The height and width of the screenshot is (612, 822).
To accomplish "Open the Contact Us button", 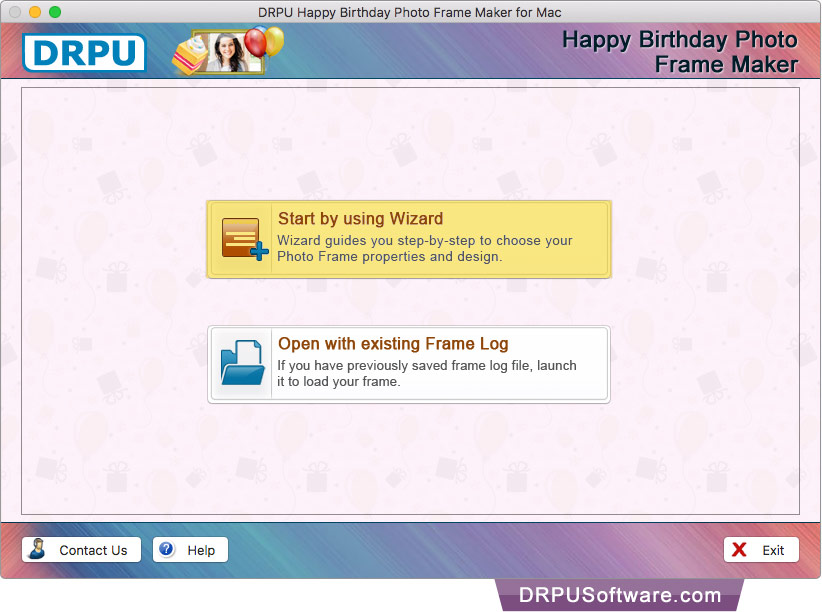I will 81,550.
